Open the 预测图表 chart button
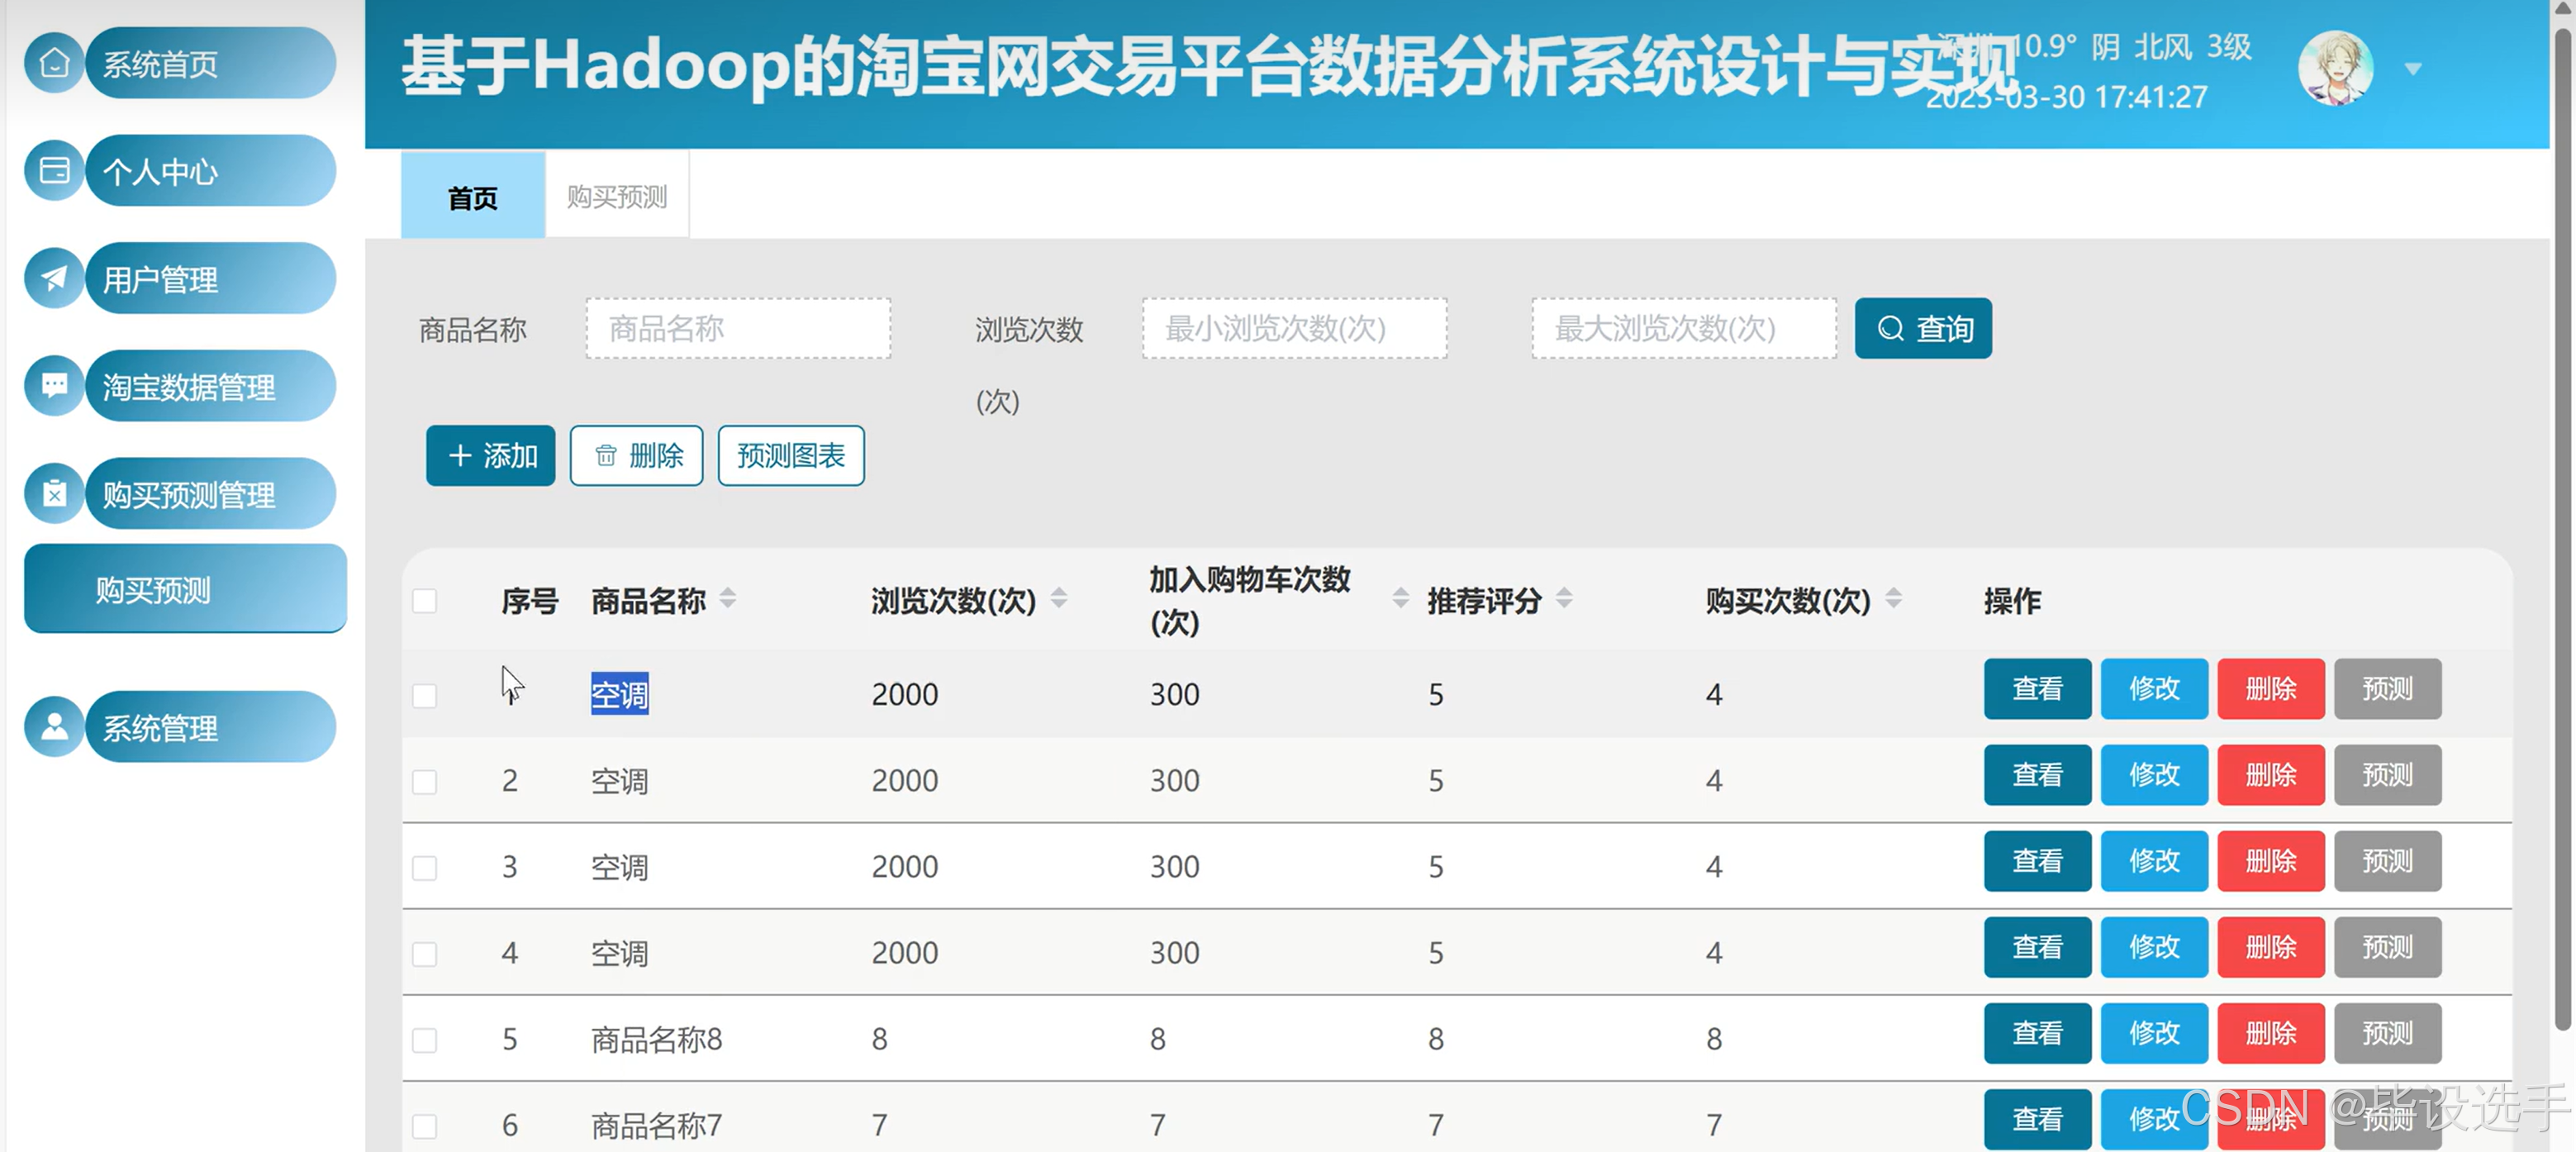This screenshot has height=1152, width=2576. [791, 456]
